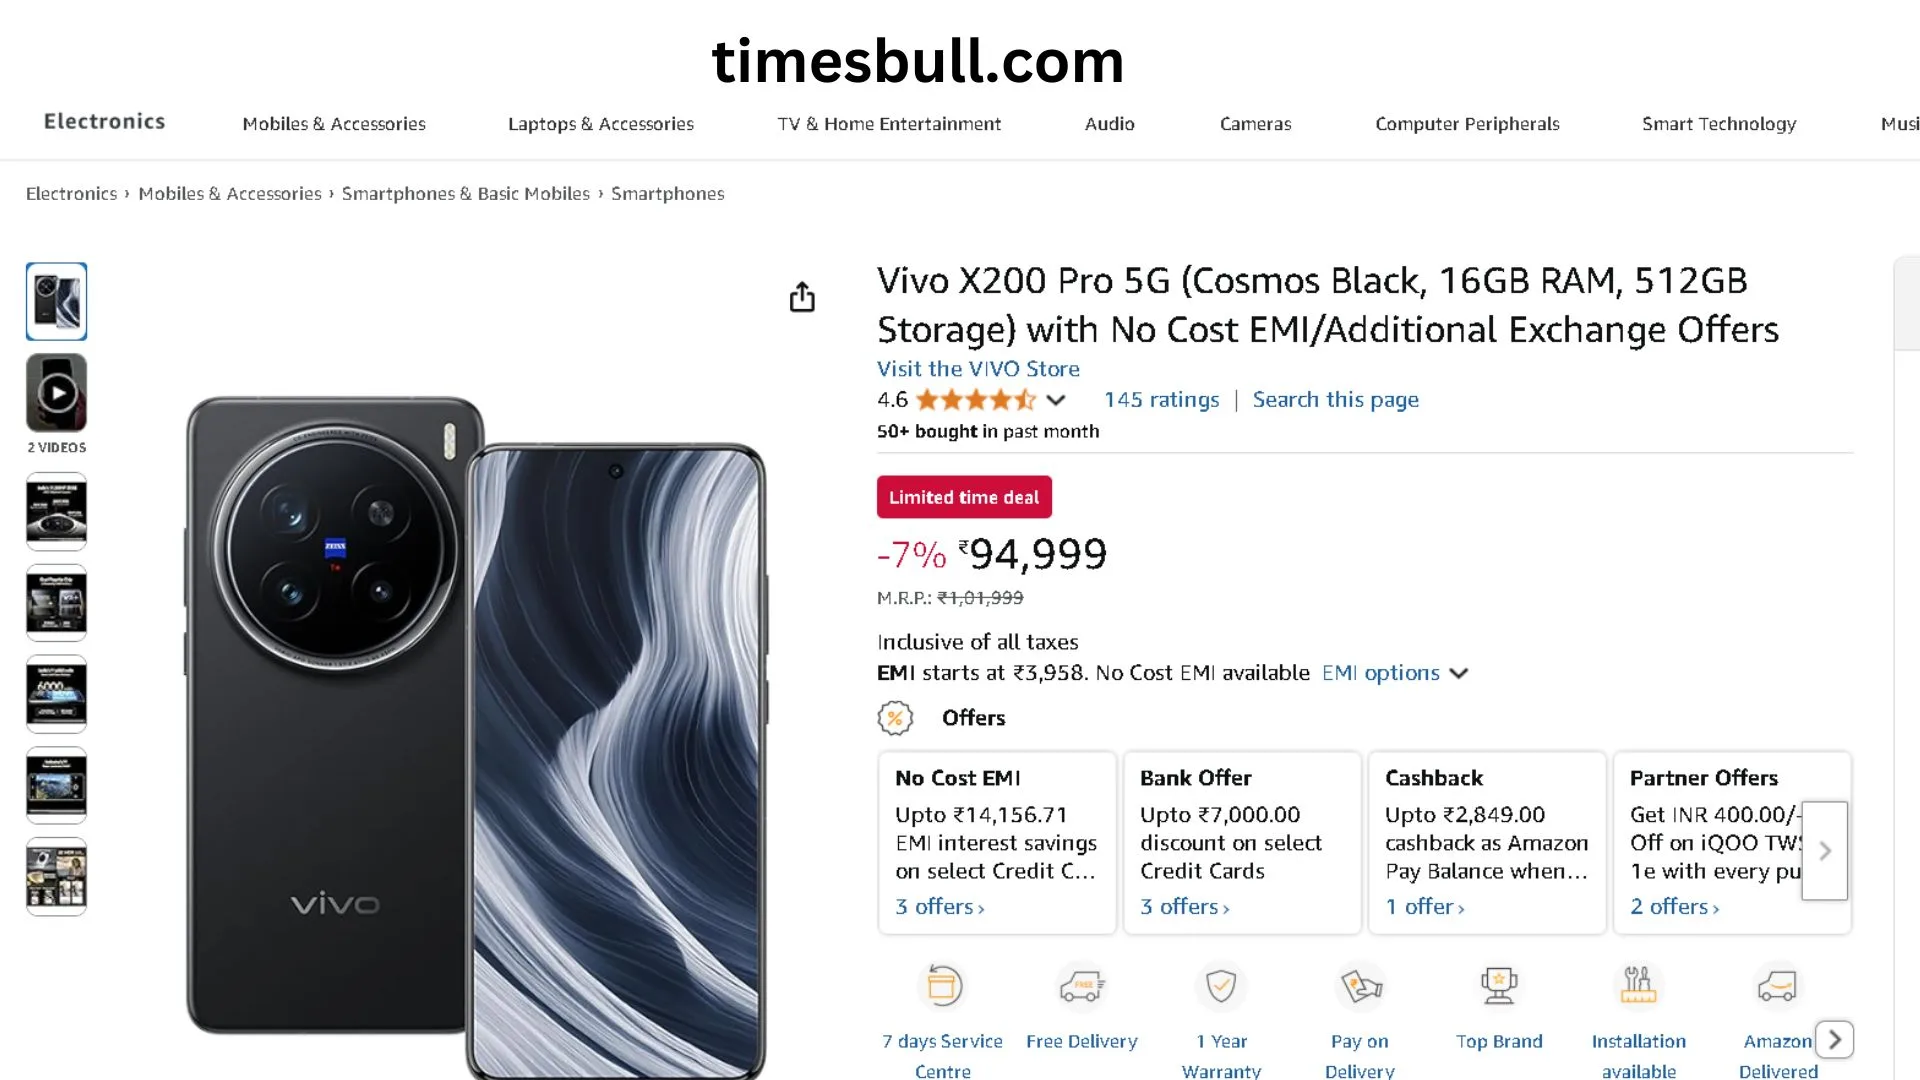Visit the VIVO Store link
1920x1080 pixels.
(x=978, y=369)
